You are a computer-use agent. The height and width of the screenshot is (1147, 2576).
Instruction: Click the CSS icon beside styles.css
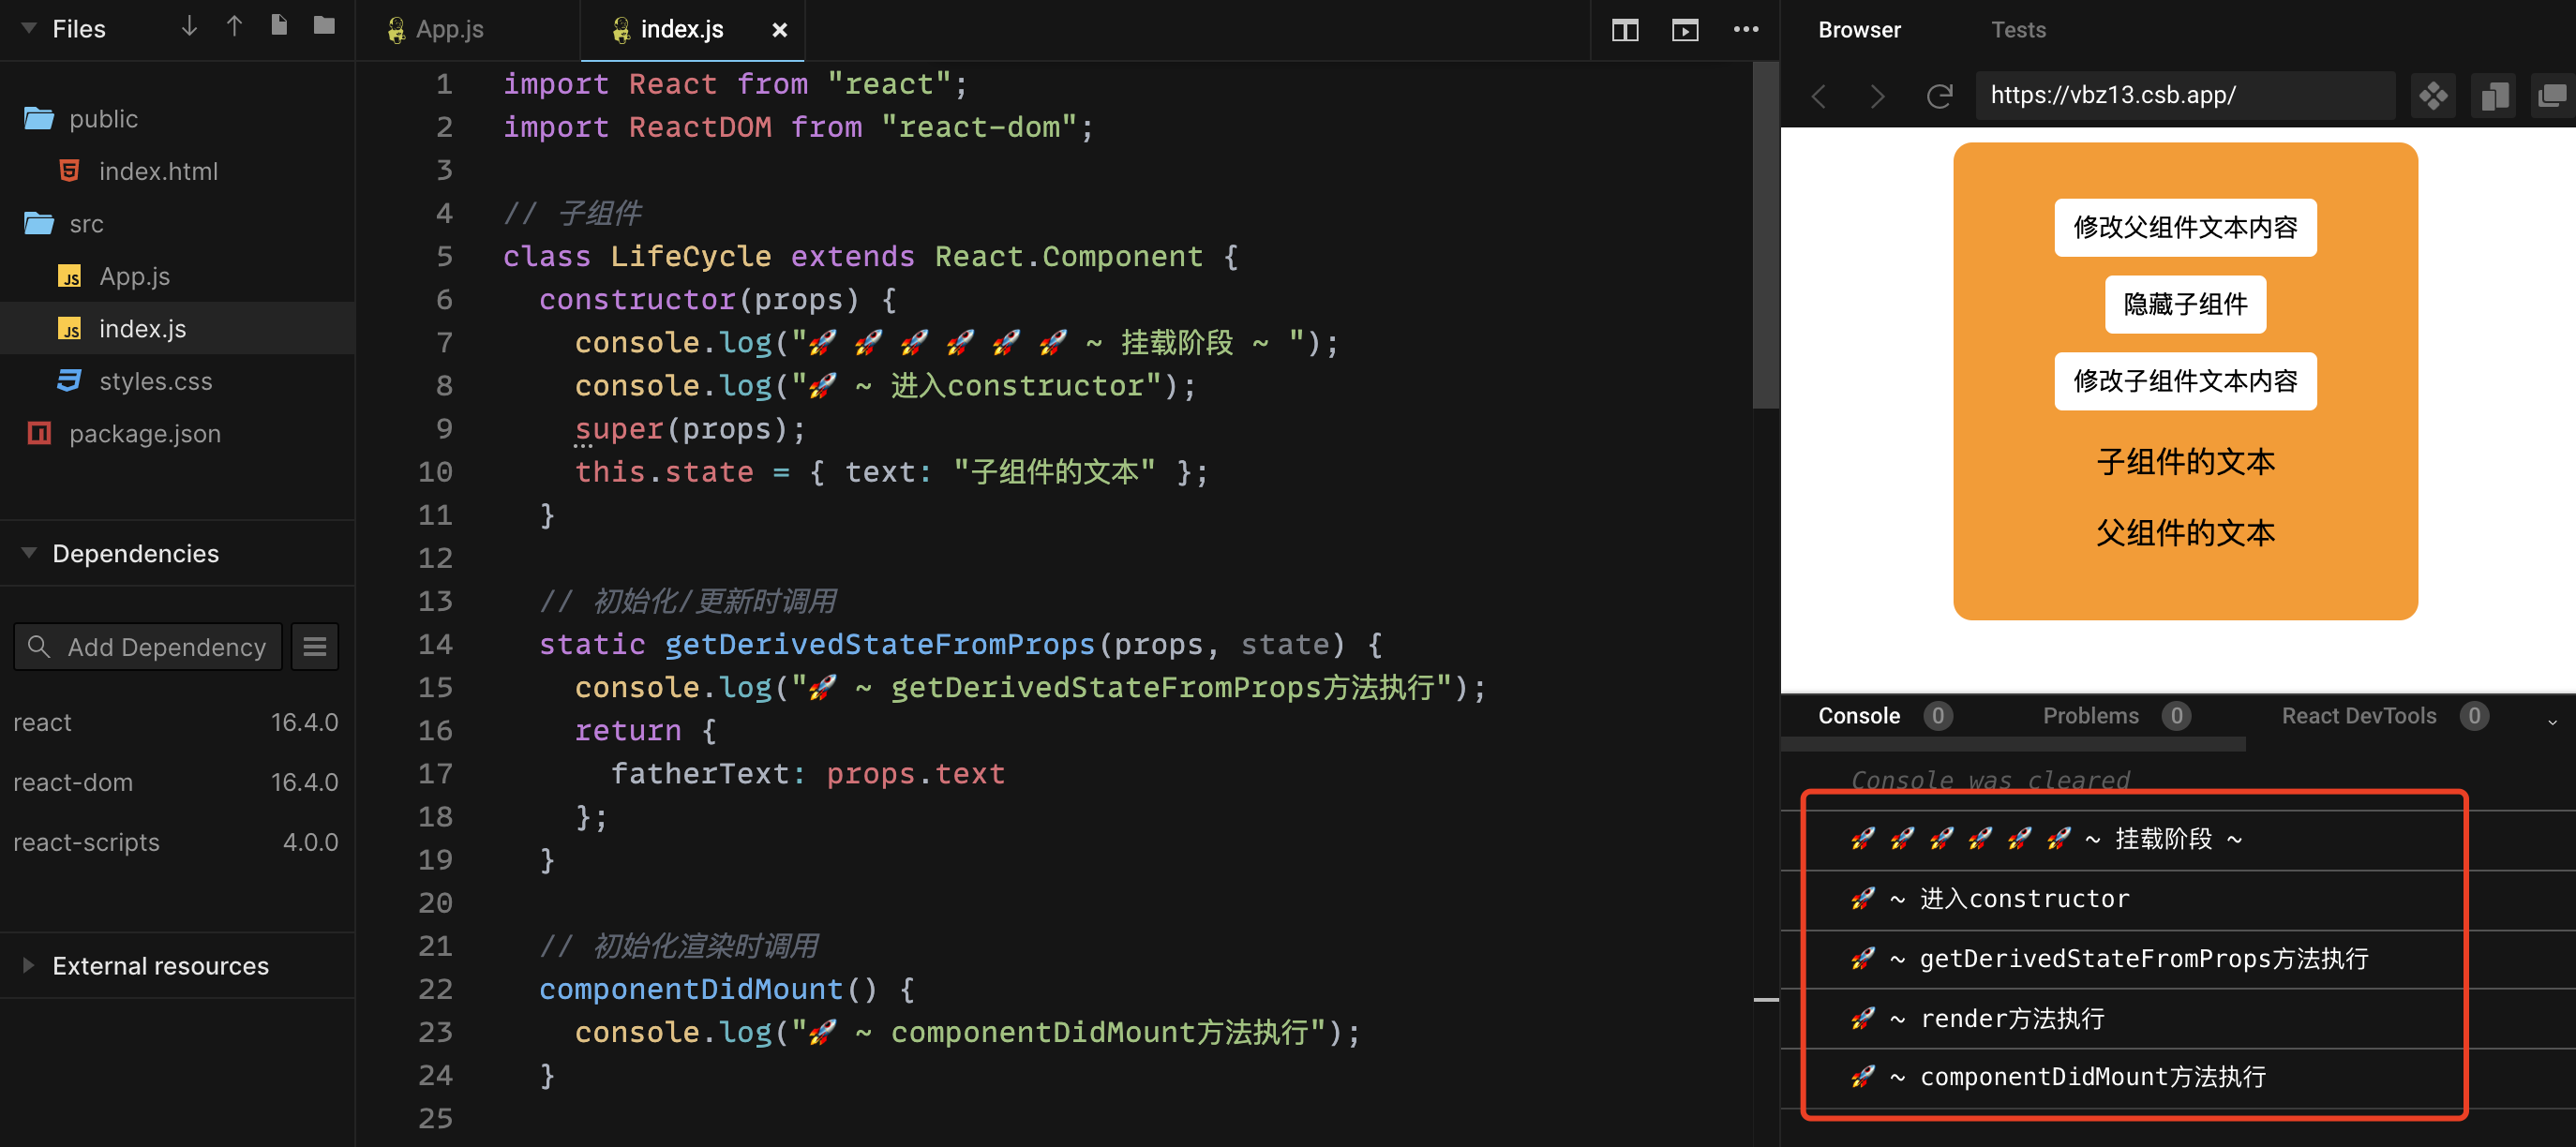pyautogui.click(x=69, y=381)
